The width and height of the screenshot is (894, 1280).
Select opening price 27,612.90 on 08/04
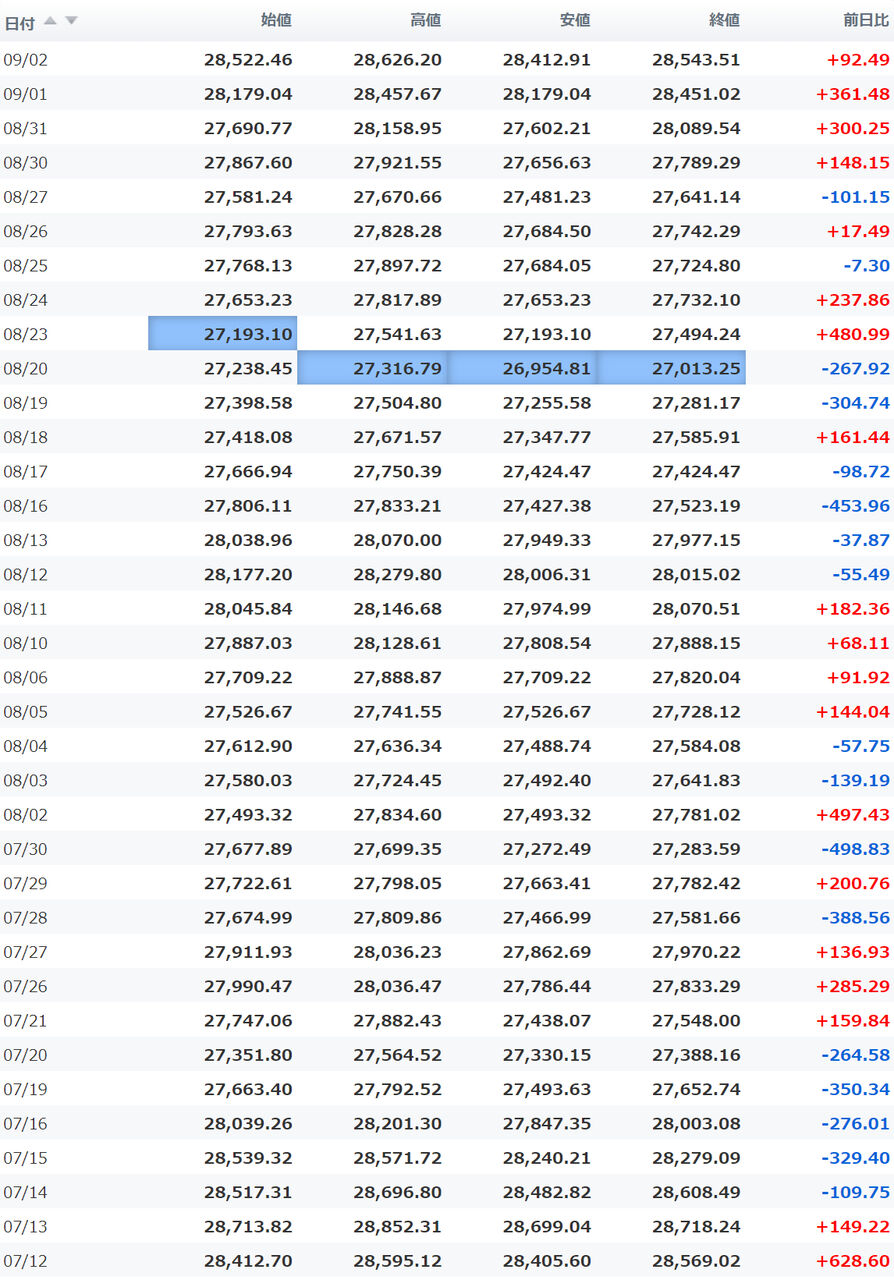(x=248, y=746)
